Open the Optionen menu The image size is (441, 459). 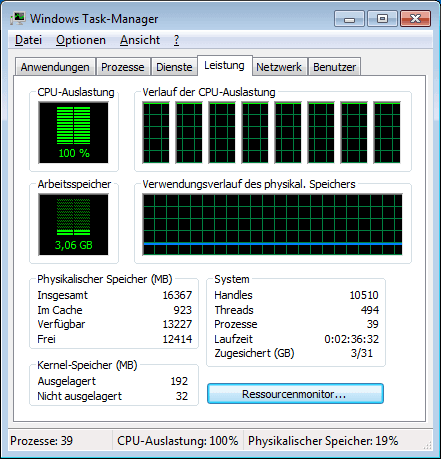(x=81, y=40)
